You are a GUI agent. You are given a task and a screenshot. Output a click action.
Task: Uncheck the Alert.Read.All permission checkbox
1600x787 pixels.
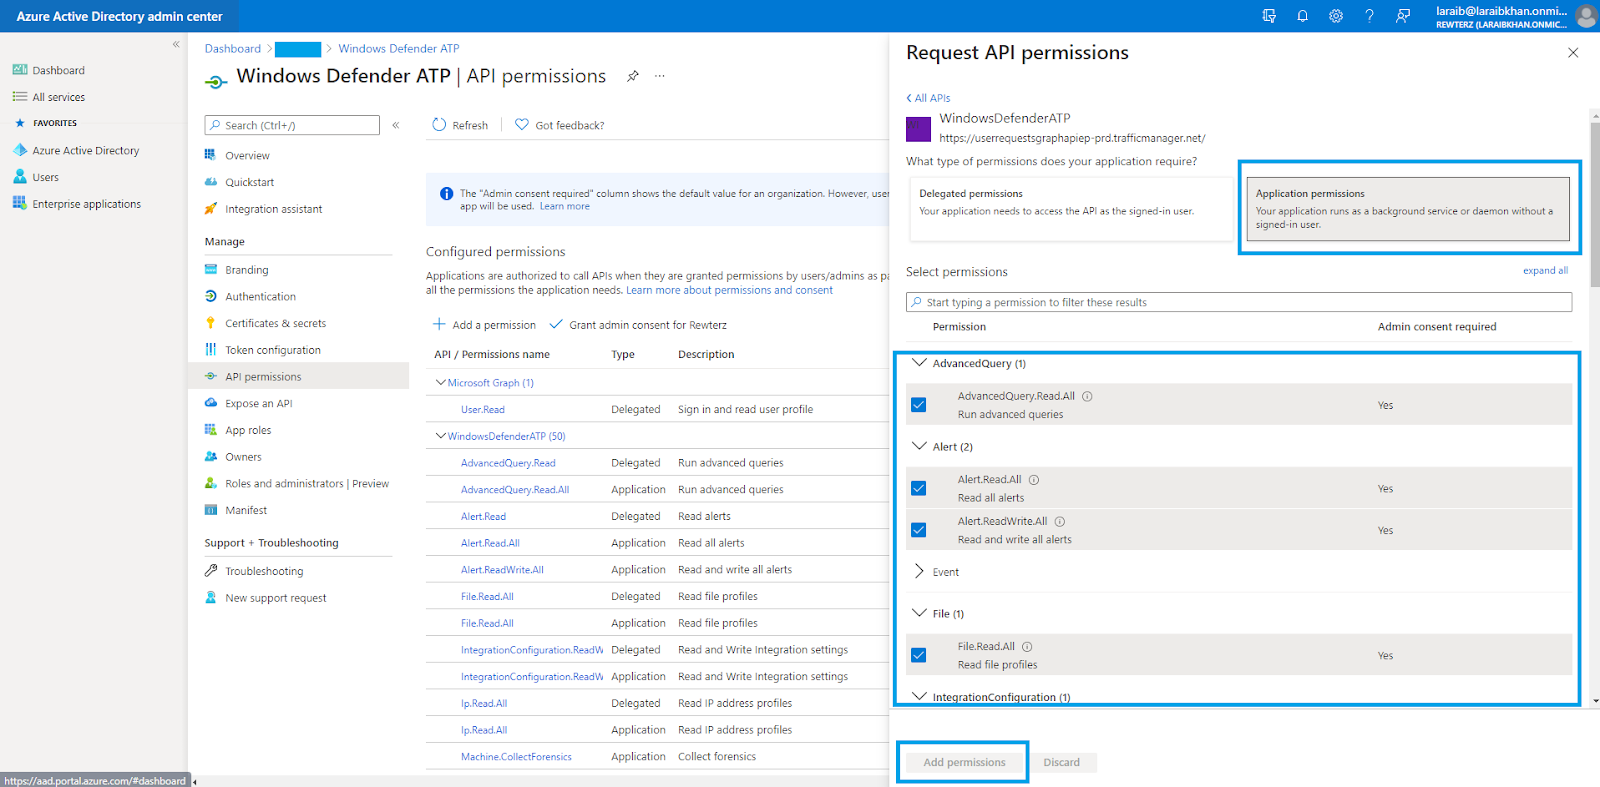(x=919, y=489)
